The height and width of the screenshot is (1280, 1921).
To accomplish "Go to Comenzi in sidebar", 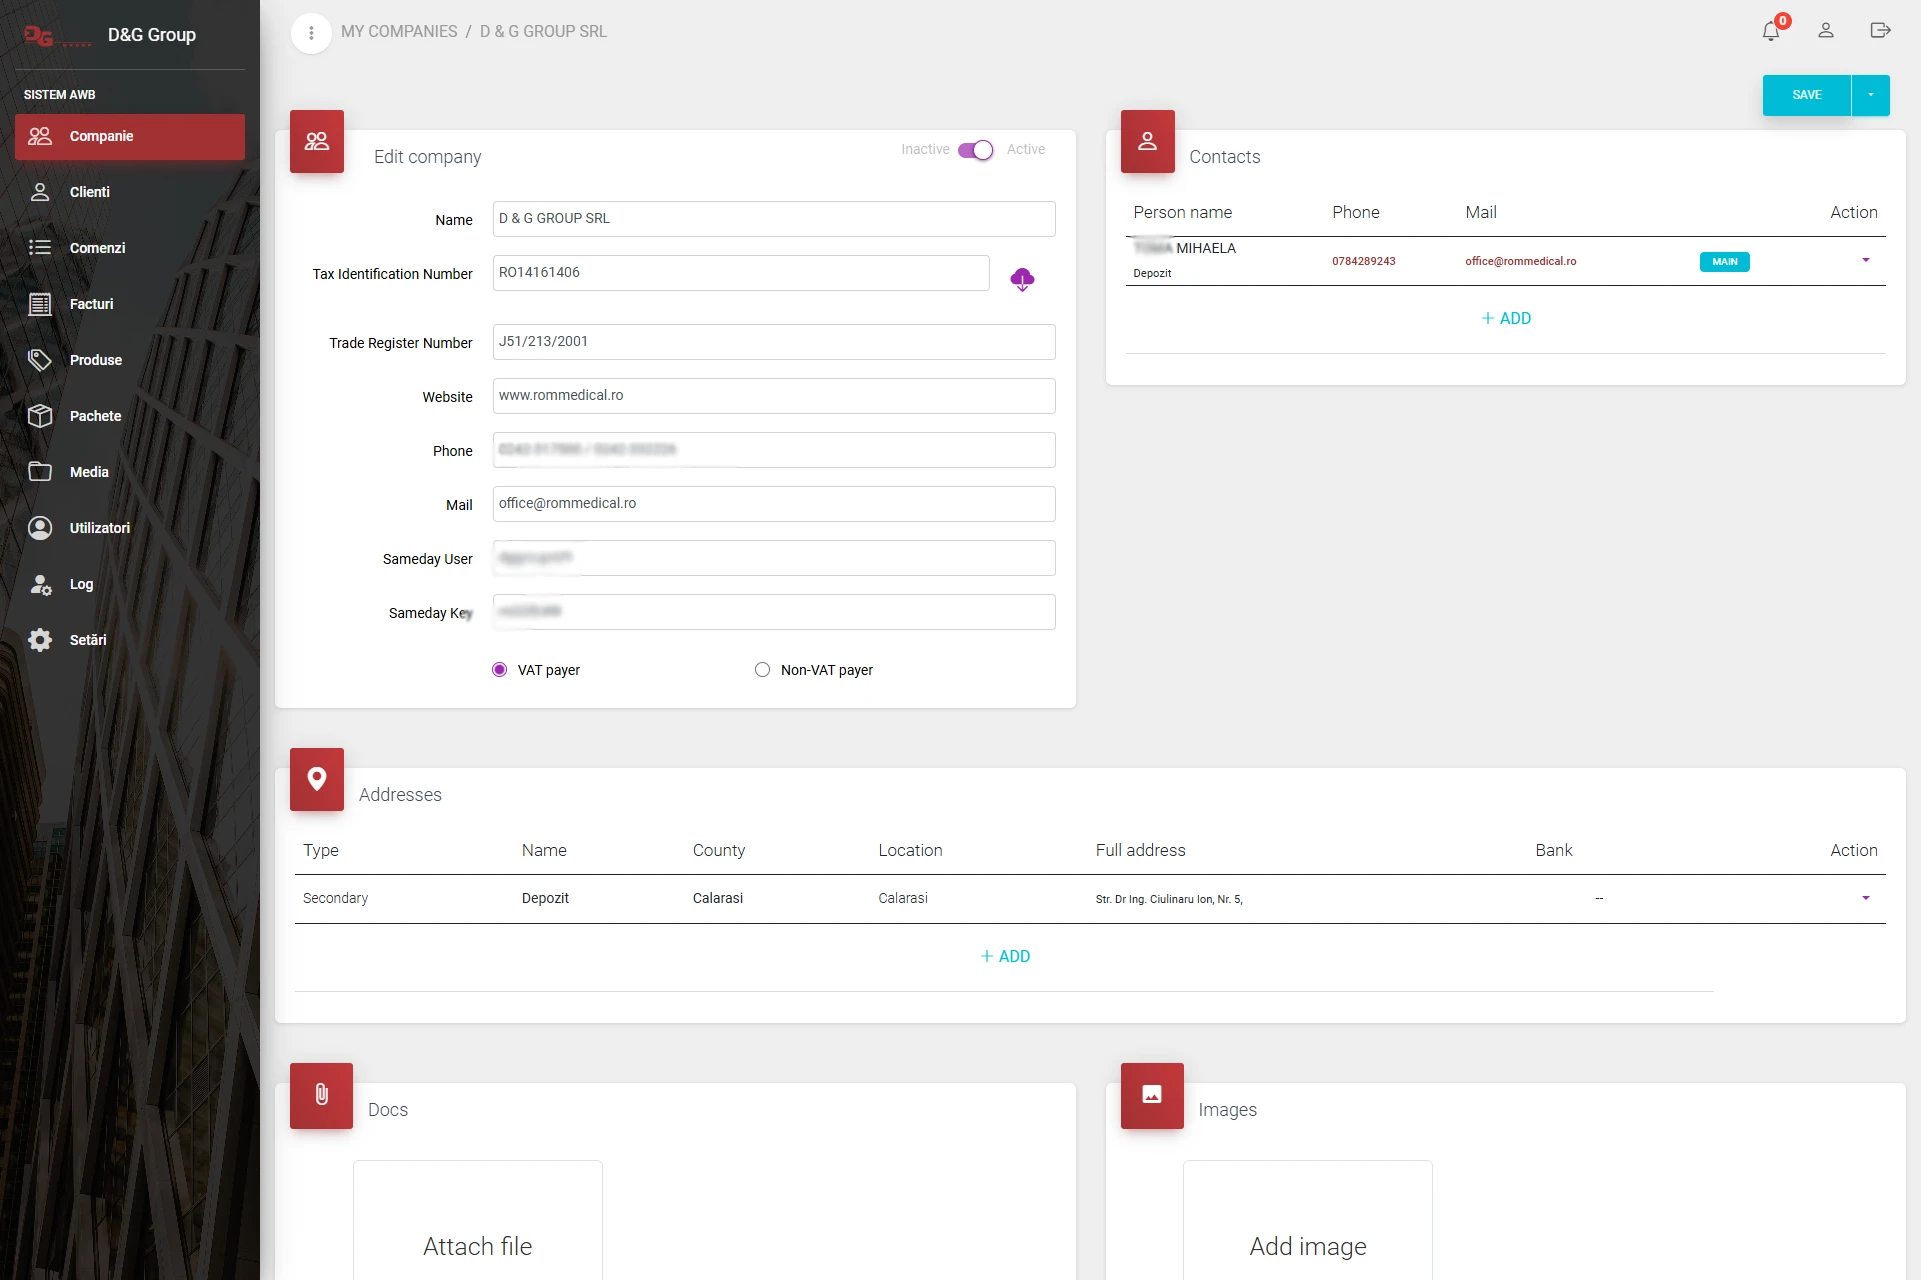I will (x=97, y=248).
